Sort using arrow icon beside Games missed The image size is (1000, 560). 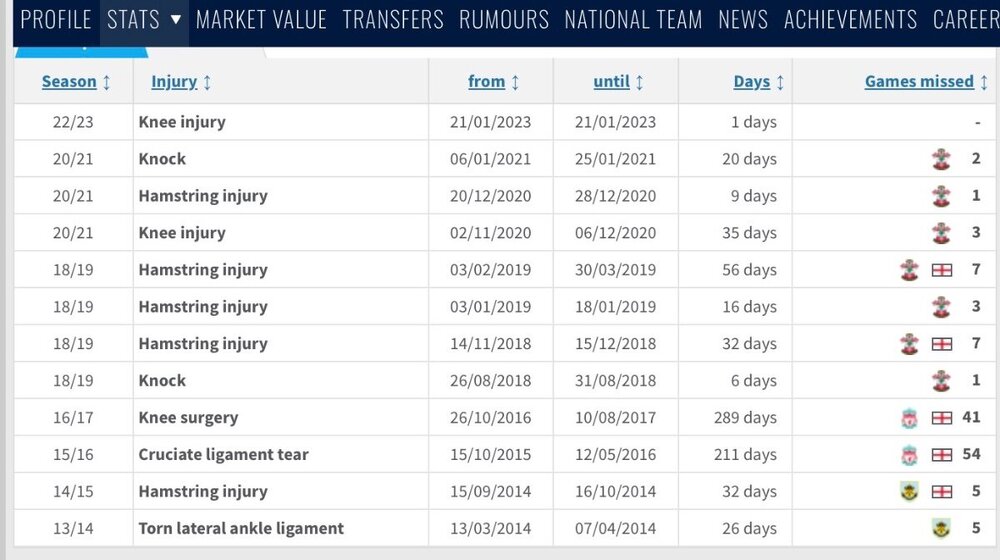984,82
